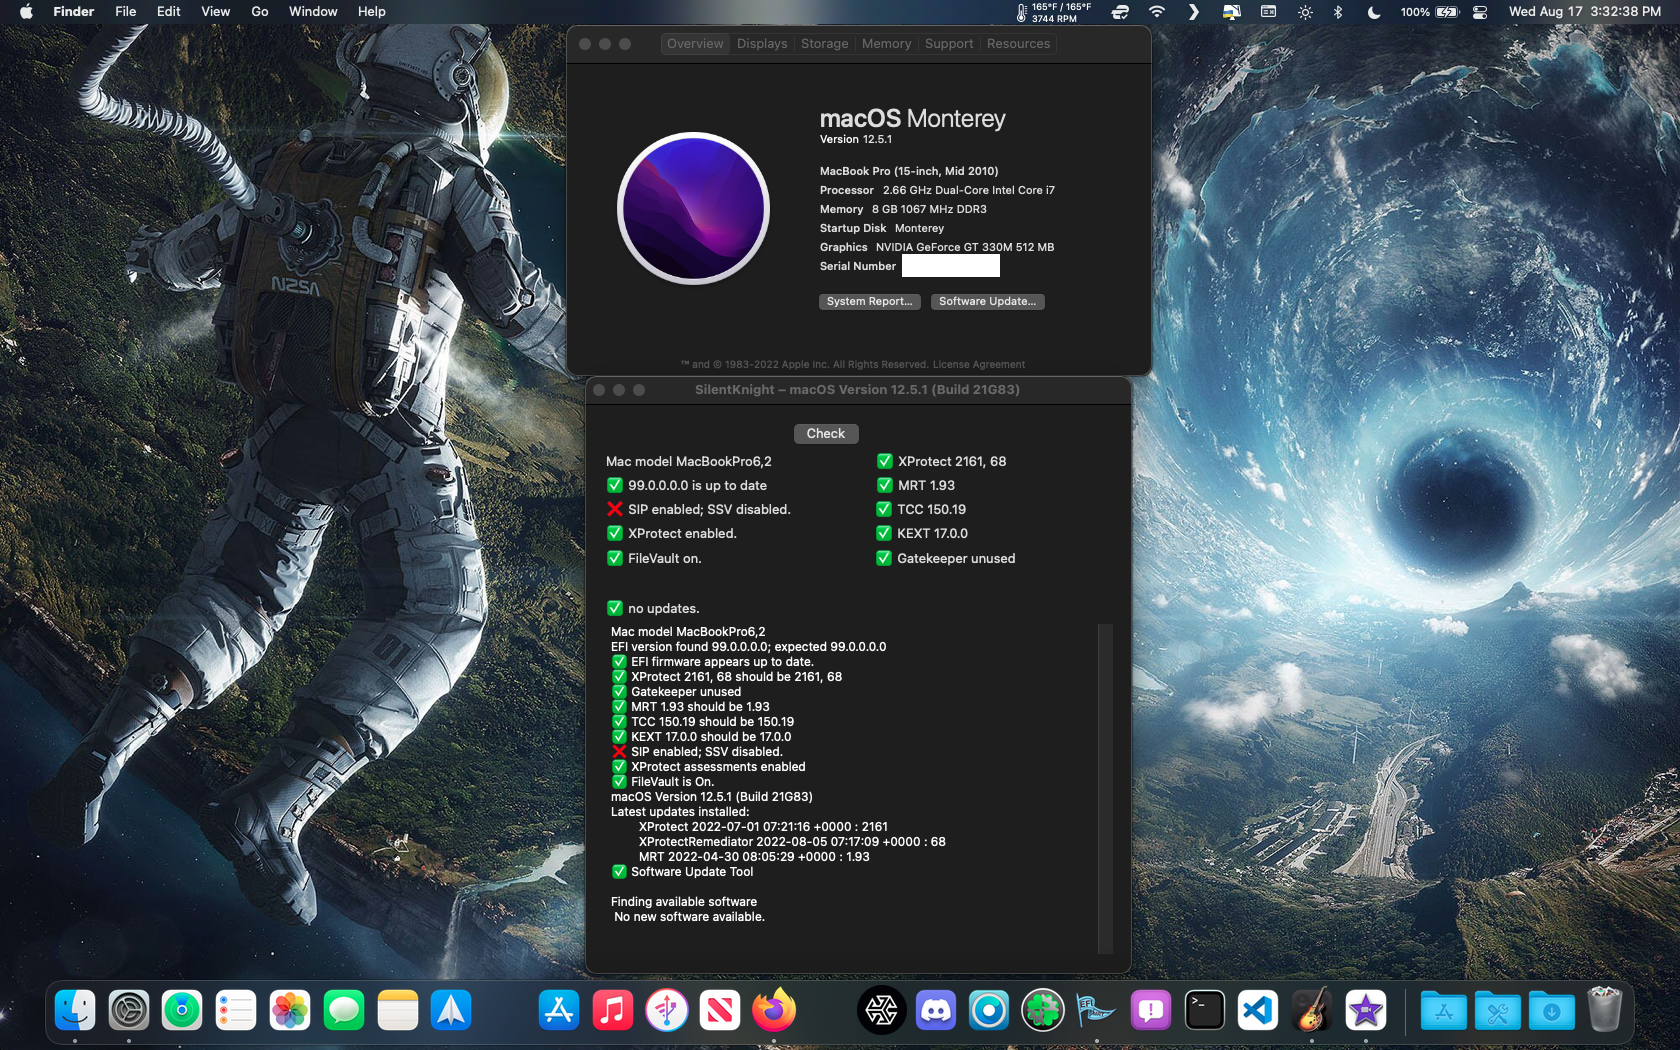
Task: Open Finder from the Dock
Action: (75, 1011)
